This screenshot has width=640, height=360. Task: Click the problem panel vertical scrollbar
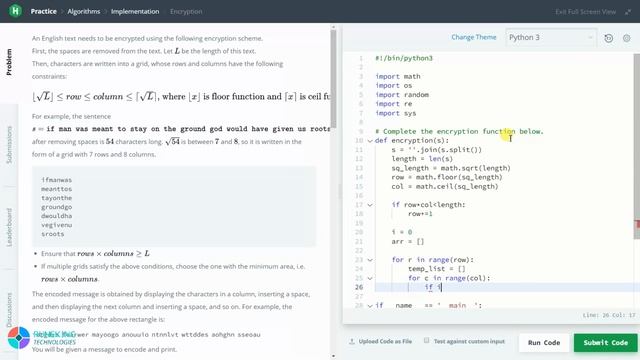click(333, 80)
